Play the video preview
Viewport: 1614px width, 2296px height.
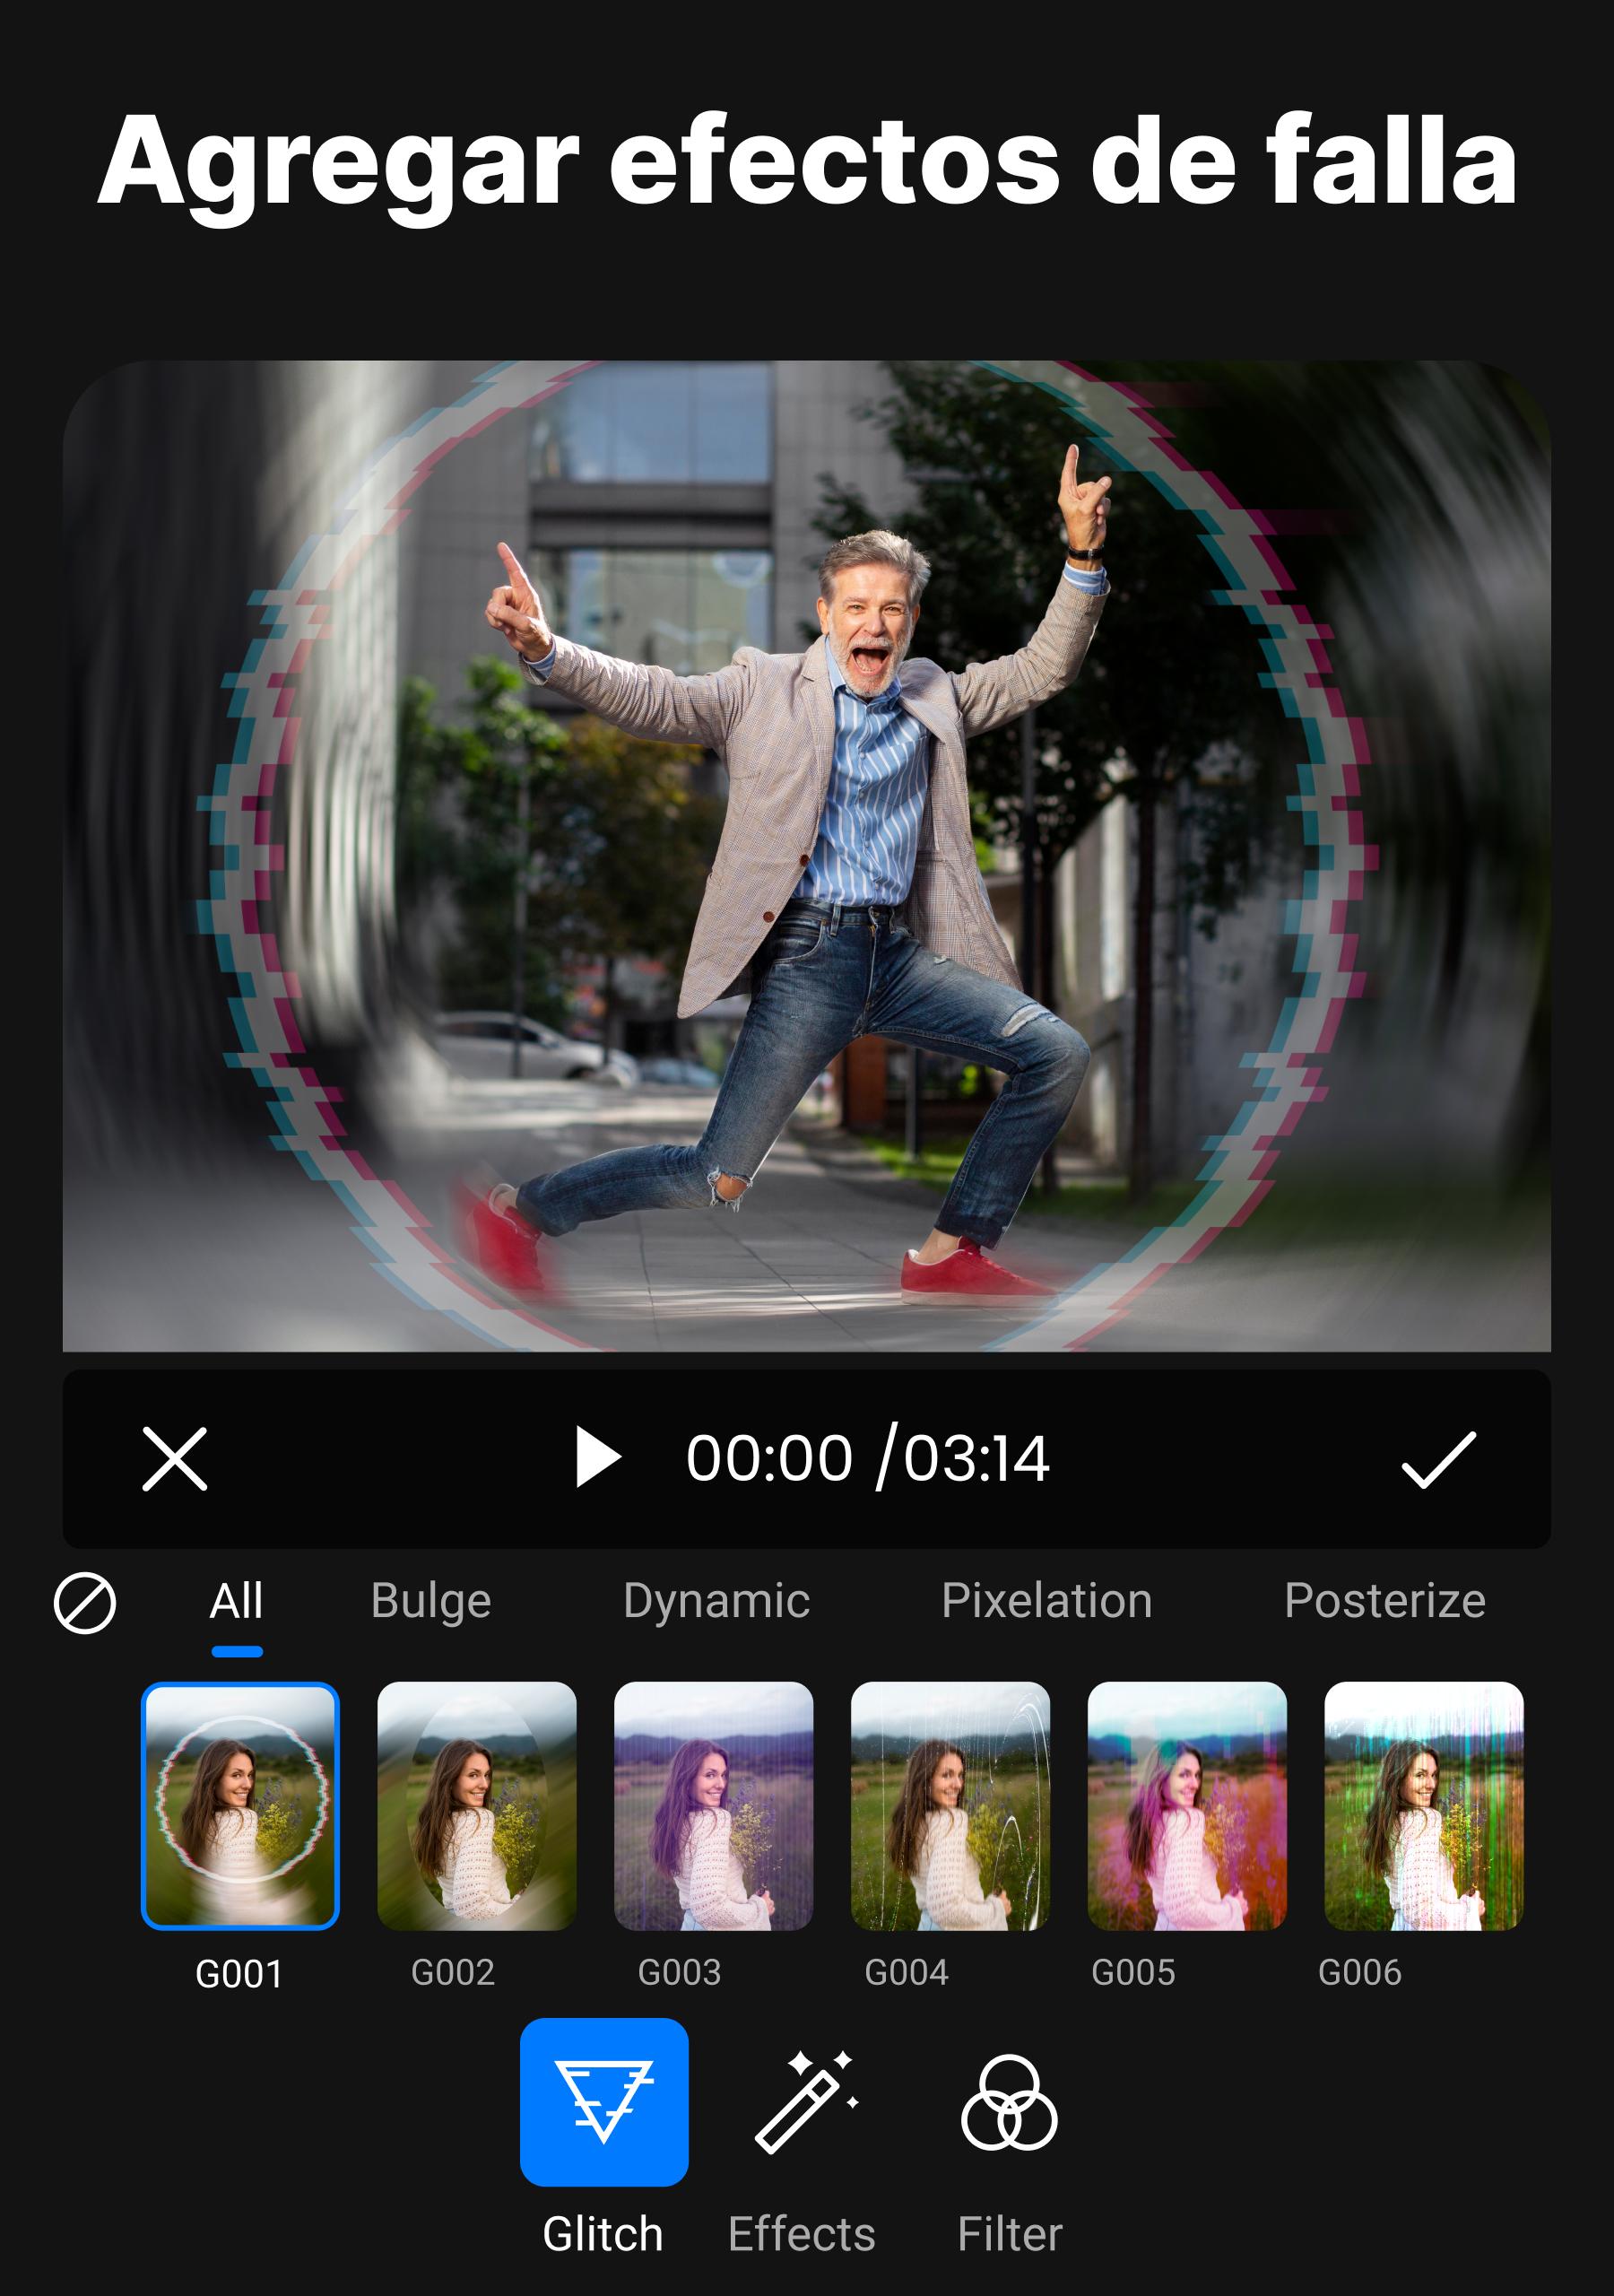pos(598,1458)
